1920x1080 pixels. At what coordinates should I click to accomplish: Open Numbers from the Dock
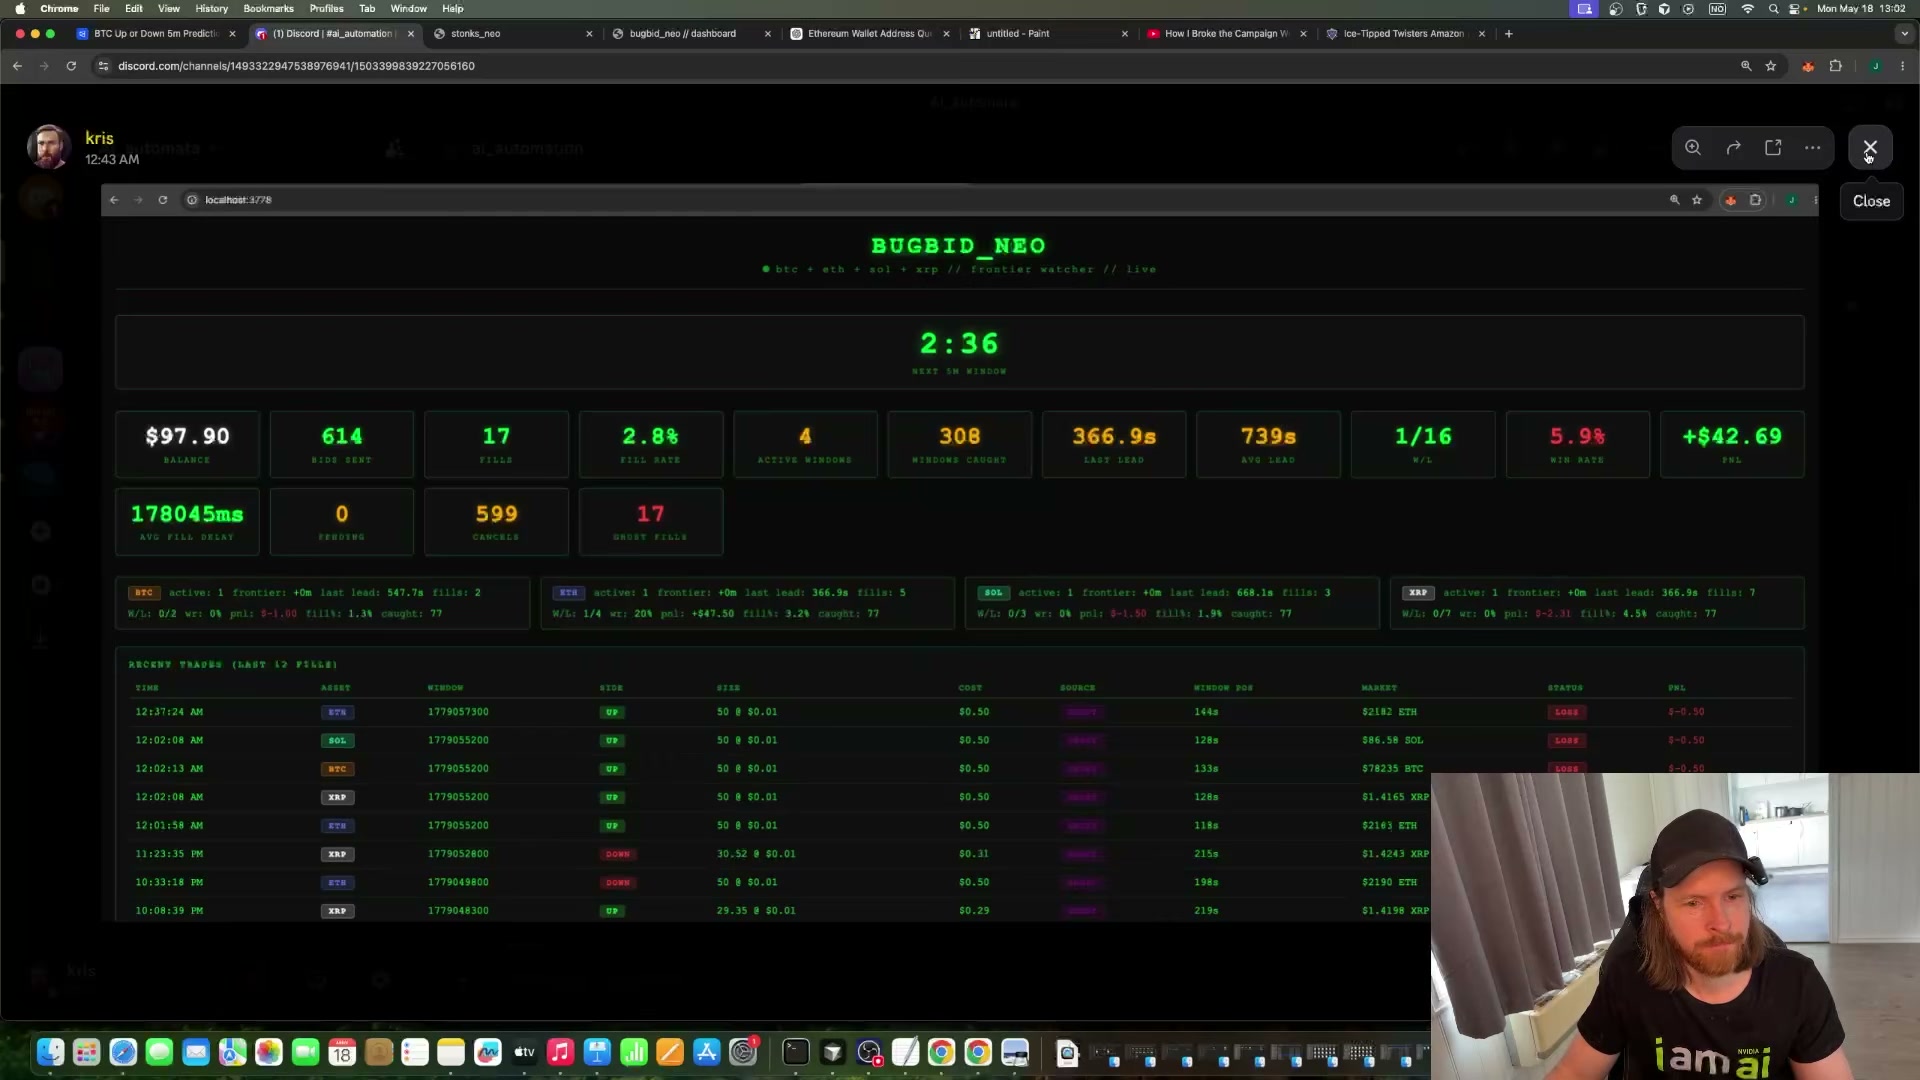point(634,1052)
